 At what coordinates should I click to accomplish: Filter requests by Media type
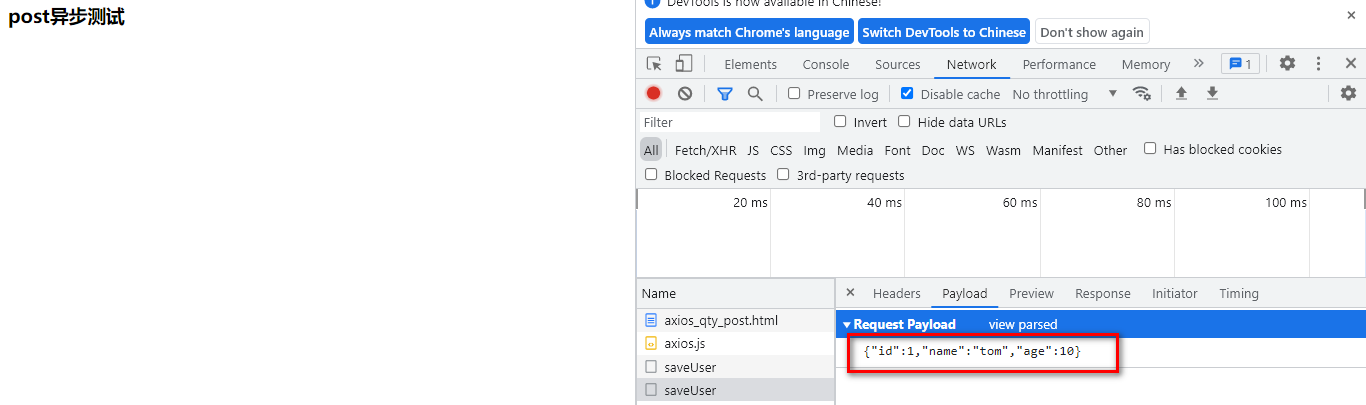tap(855, 150)
